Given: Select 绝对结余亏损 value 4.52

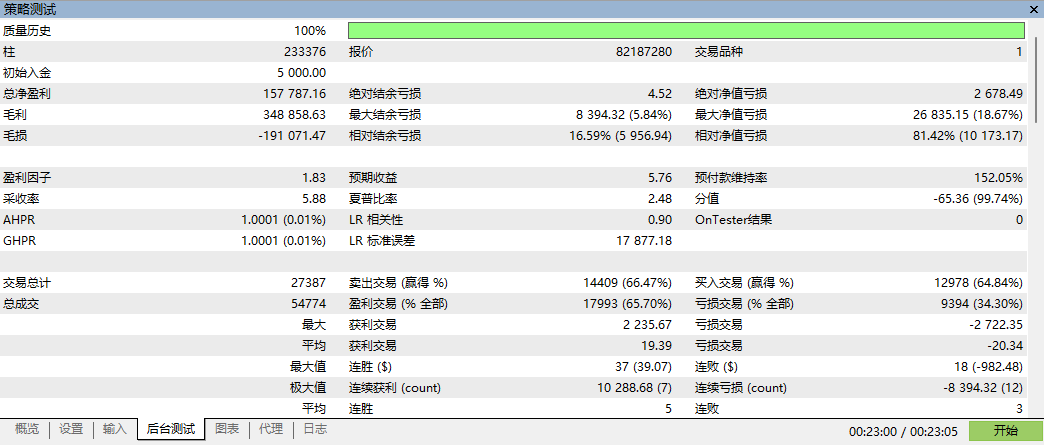Looking at the screenshot, I should pyautogui.click(x=660, y=94).
